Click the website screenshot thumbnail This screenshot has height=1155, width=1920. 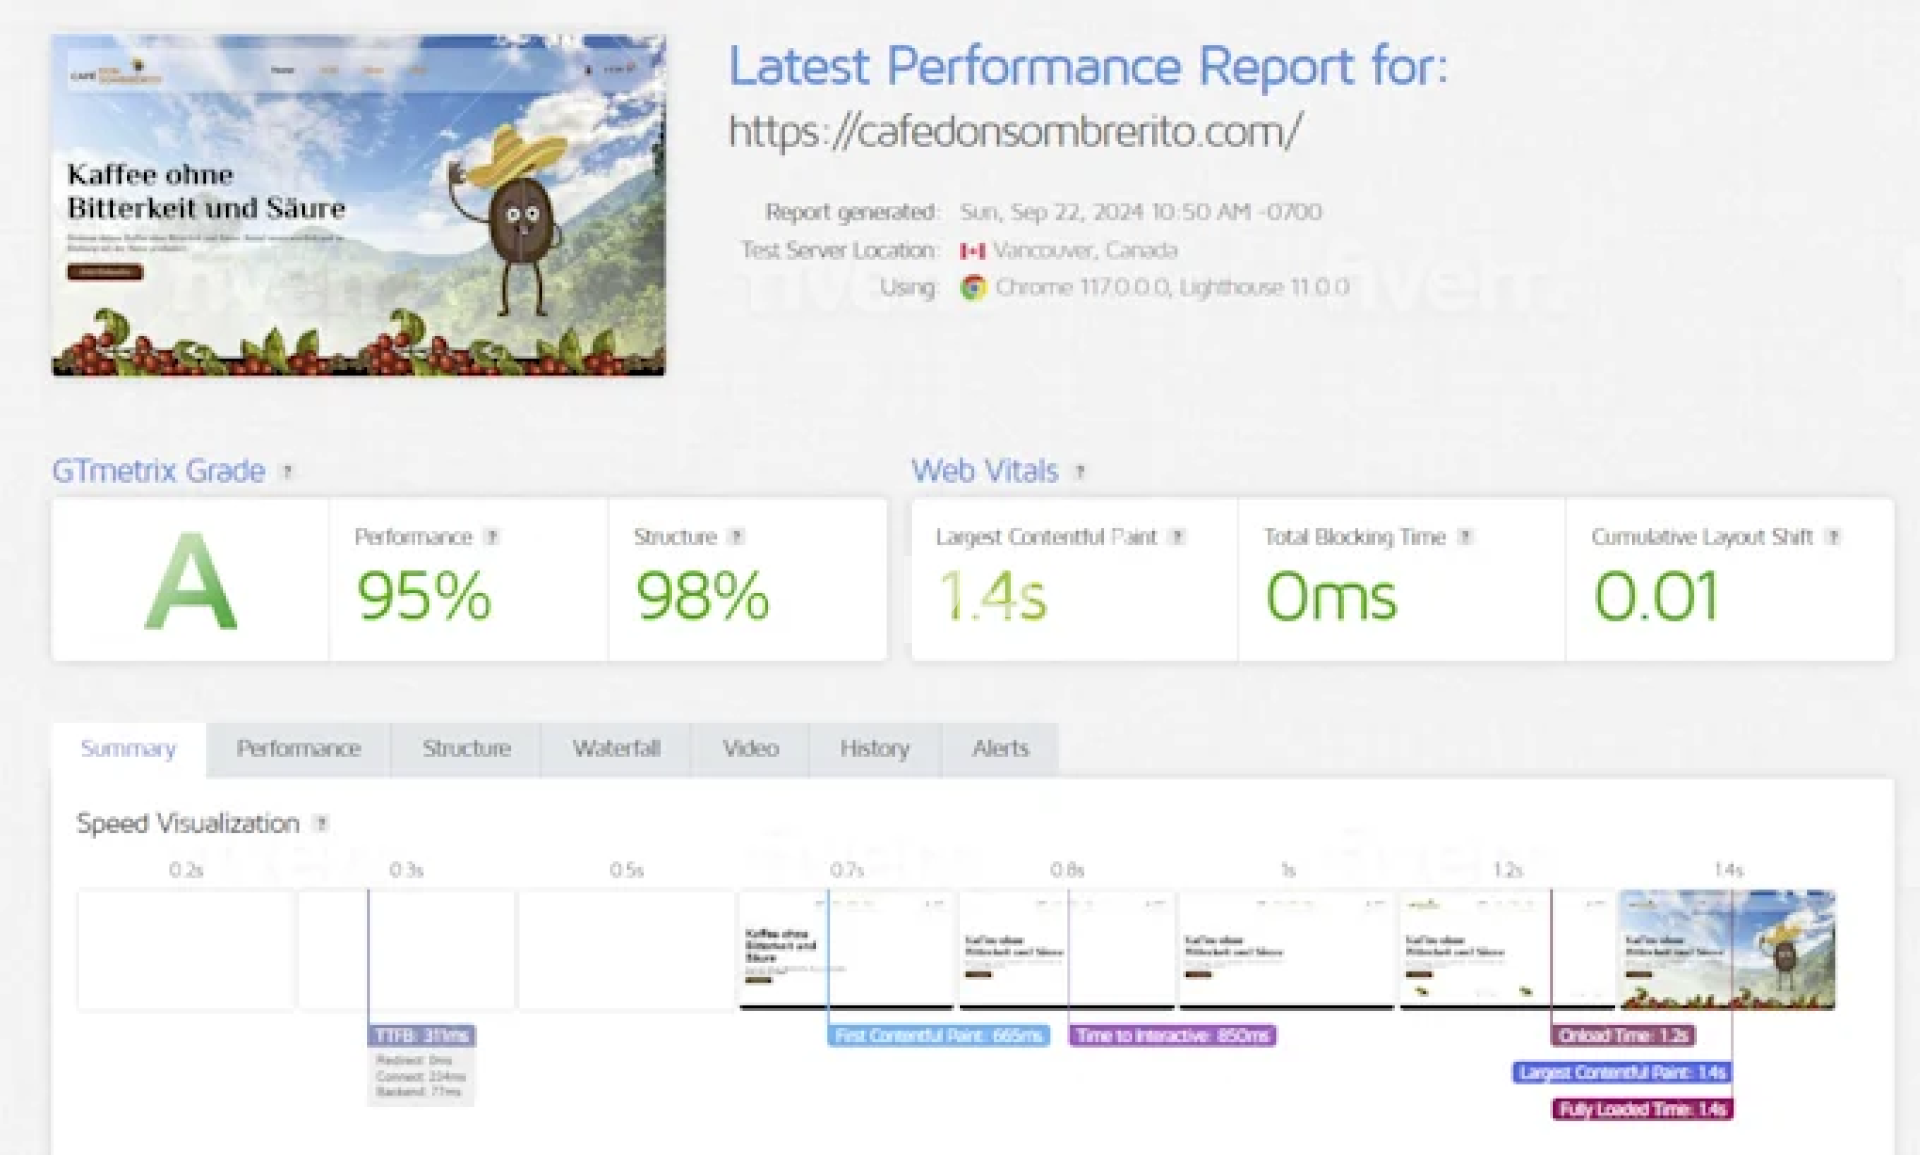pyautogui.click(x=358, y=206)
